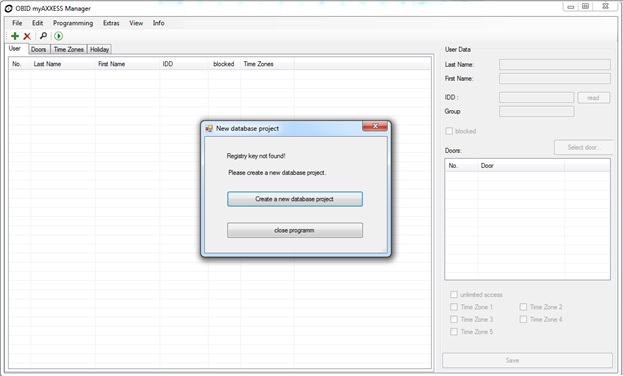Click the IDD column header
This screenshot has height=376, width=623.
184,64
